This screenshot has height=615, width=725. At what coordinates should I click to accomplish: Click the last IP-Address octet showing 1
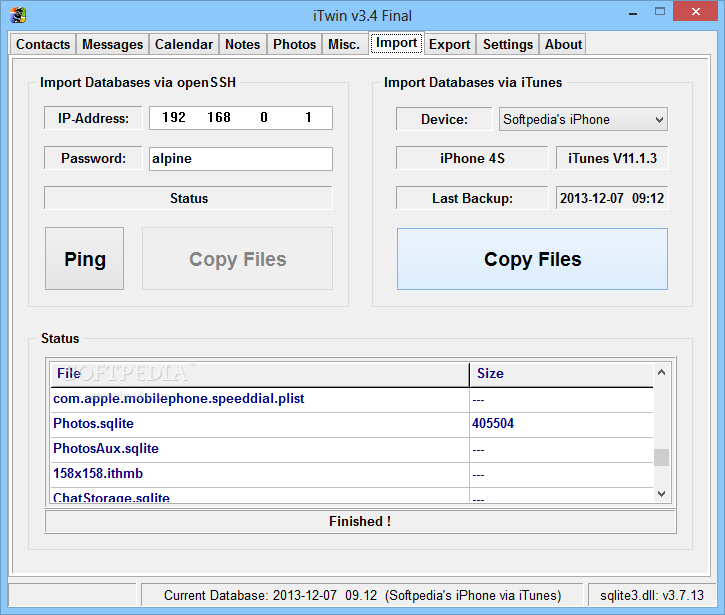click(308, 117)
